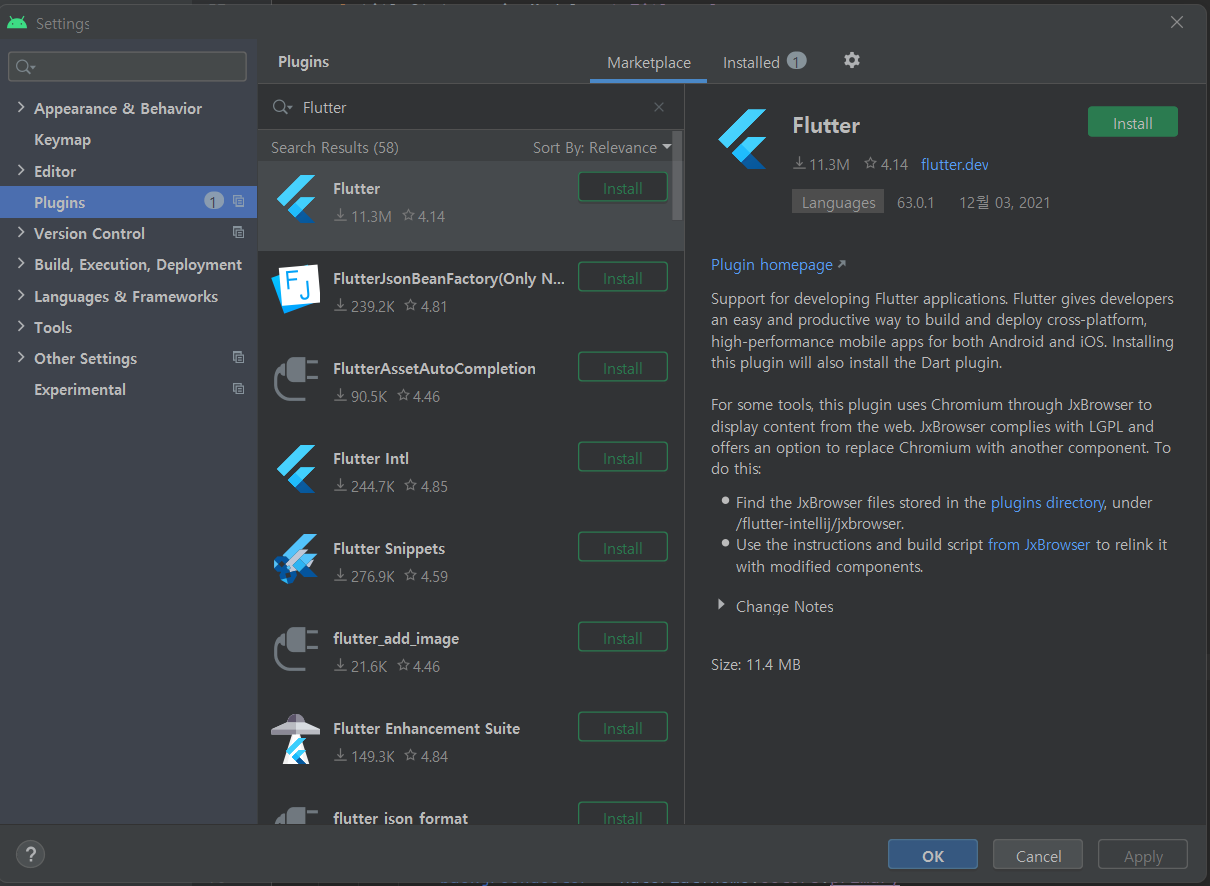Expand Build, Execution, Deployment node
The height and width of the screenshot is (886, 1210).
pos(21,263)
